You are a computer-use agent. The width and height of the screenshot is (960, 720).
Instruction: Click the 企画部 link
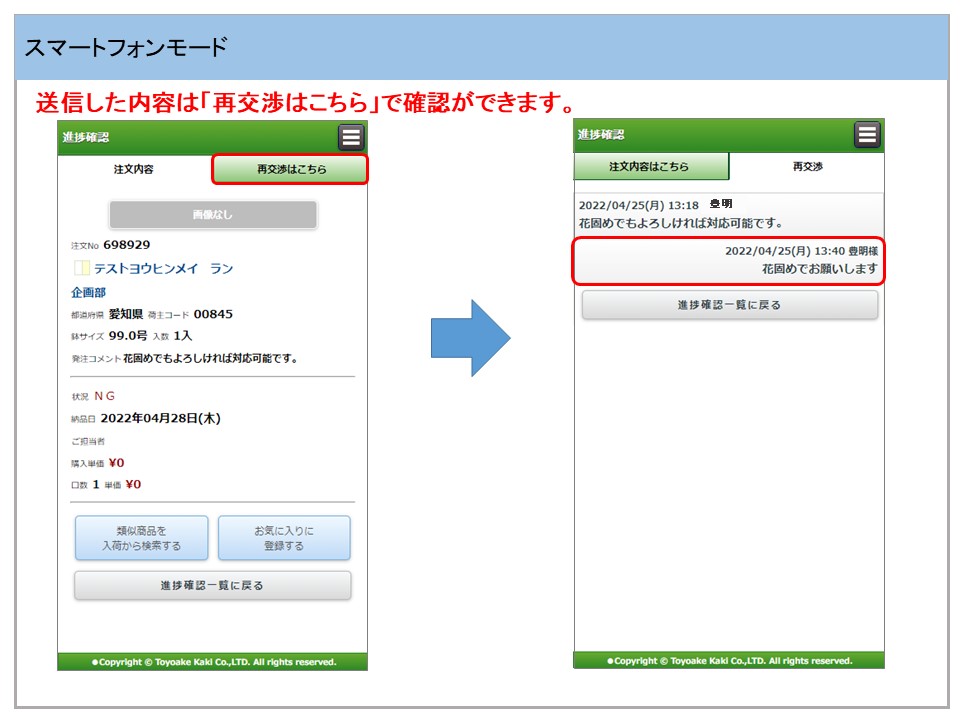point(88,292)
